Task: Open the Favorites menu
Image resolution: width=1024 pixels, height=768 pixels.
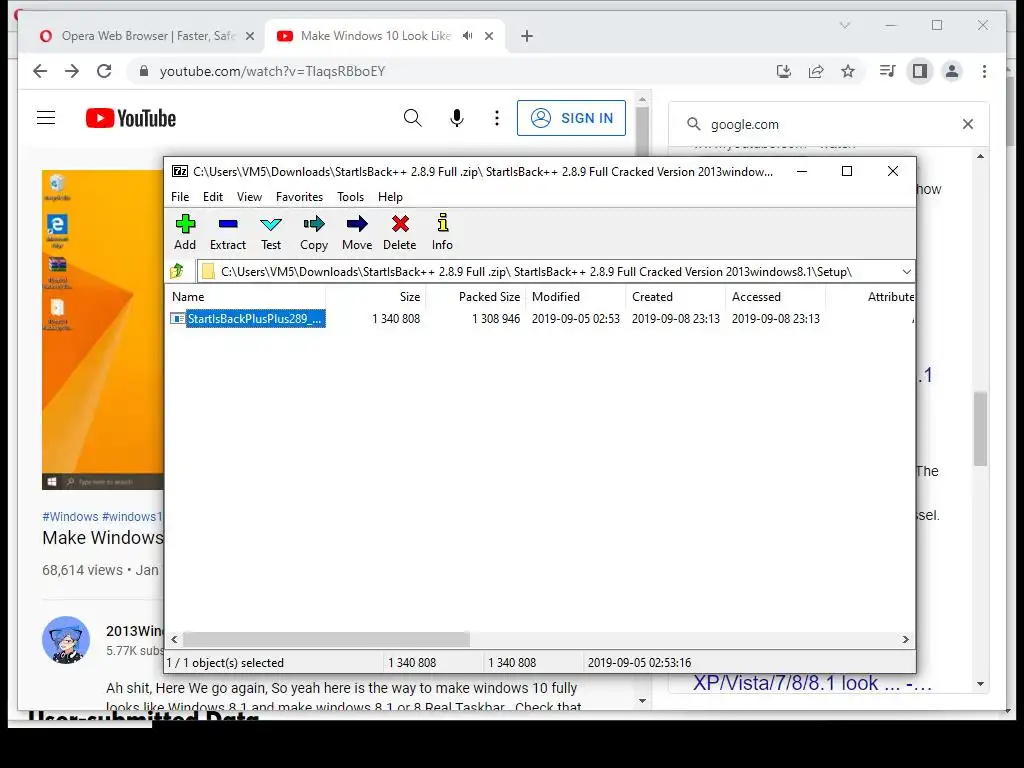Action: click(299, 197)
